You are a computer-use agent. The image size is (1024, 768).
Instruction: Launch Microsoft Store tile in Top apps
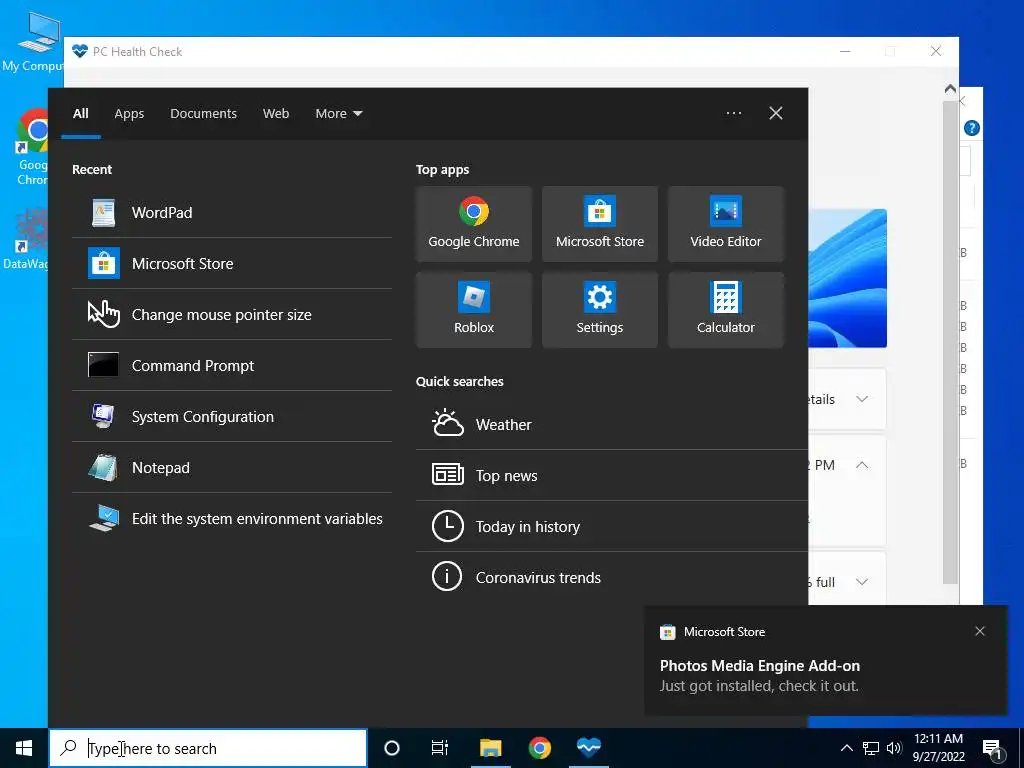point(600,224)
